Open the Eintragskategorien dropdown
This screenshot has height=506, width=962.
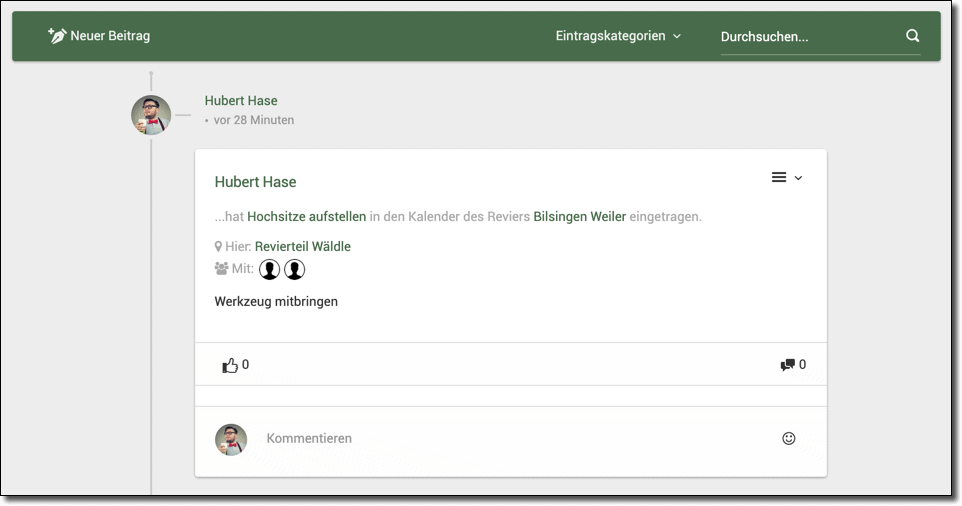tap(618, 36)
